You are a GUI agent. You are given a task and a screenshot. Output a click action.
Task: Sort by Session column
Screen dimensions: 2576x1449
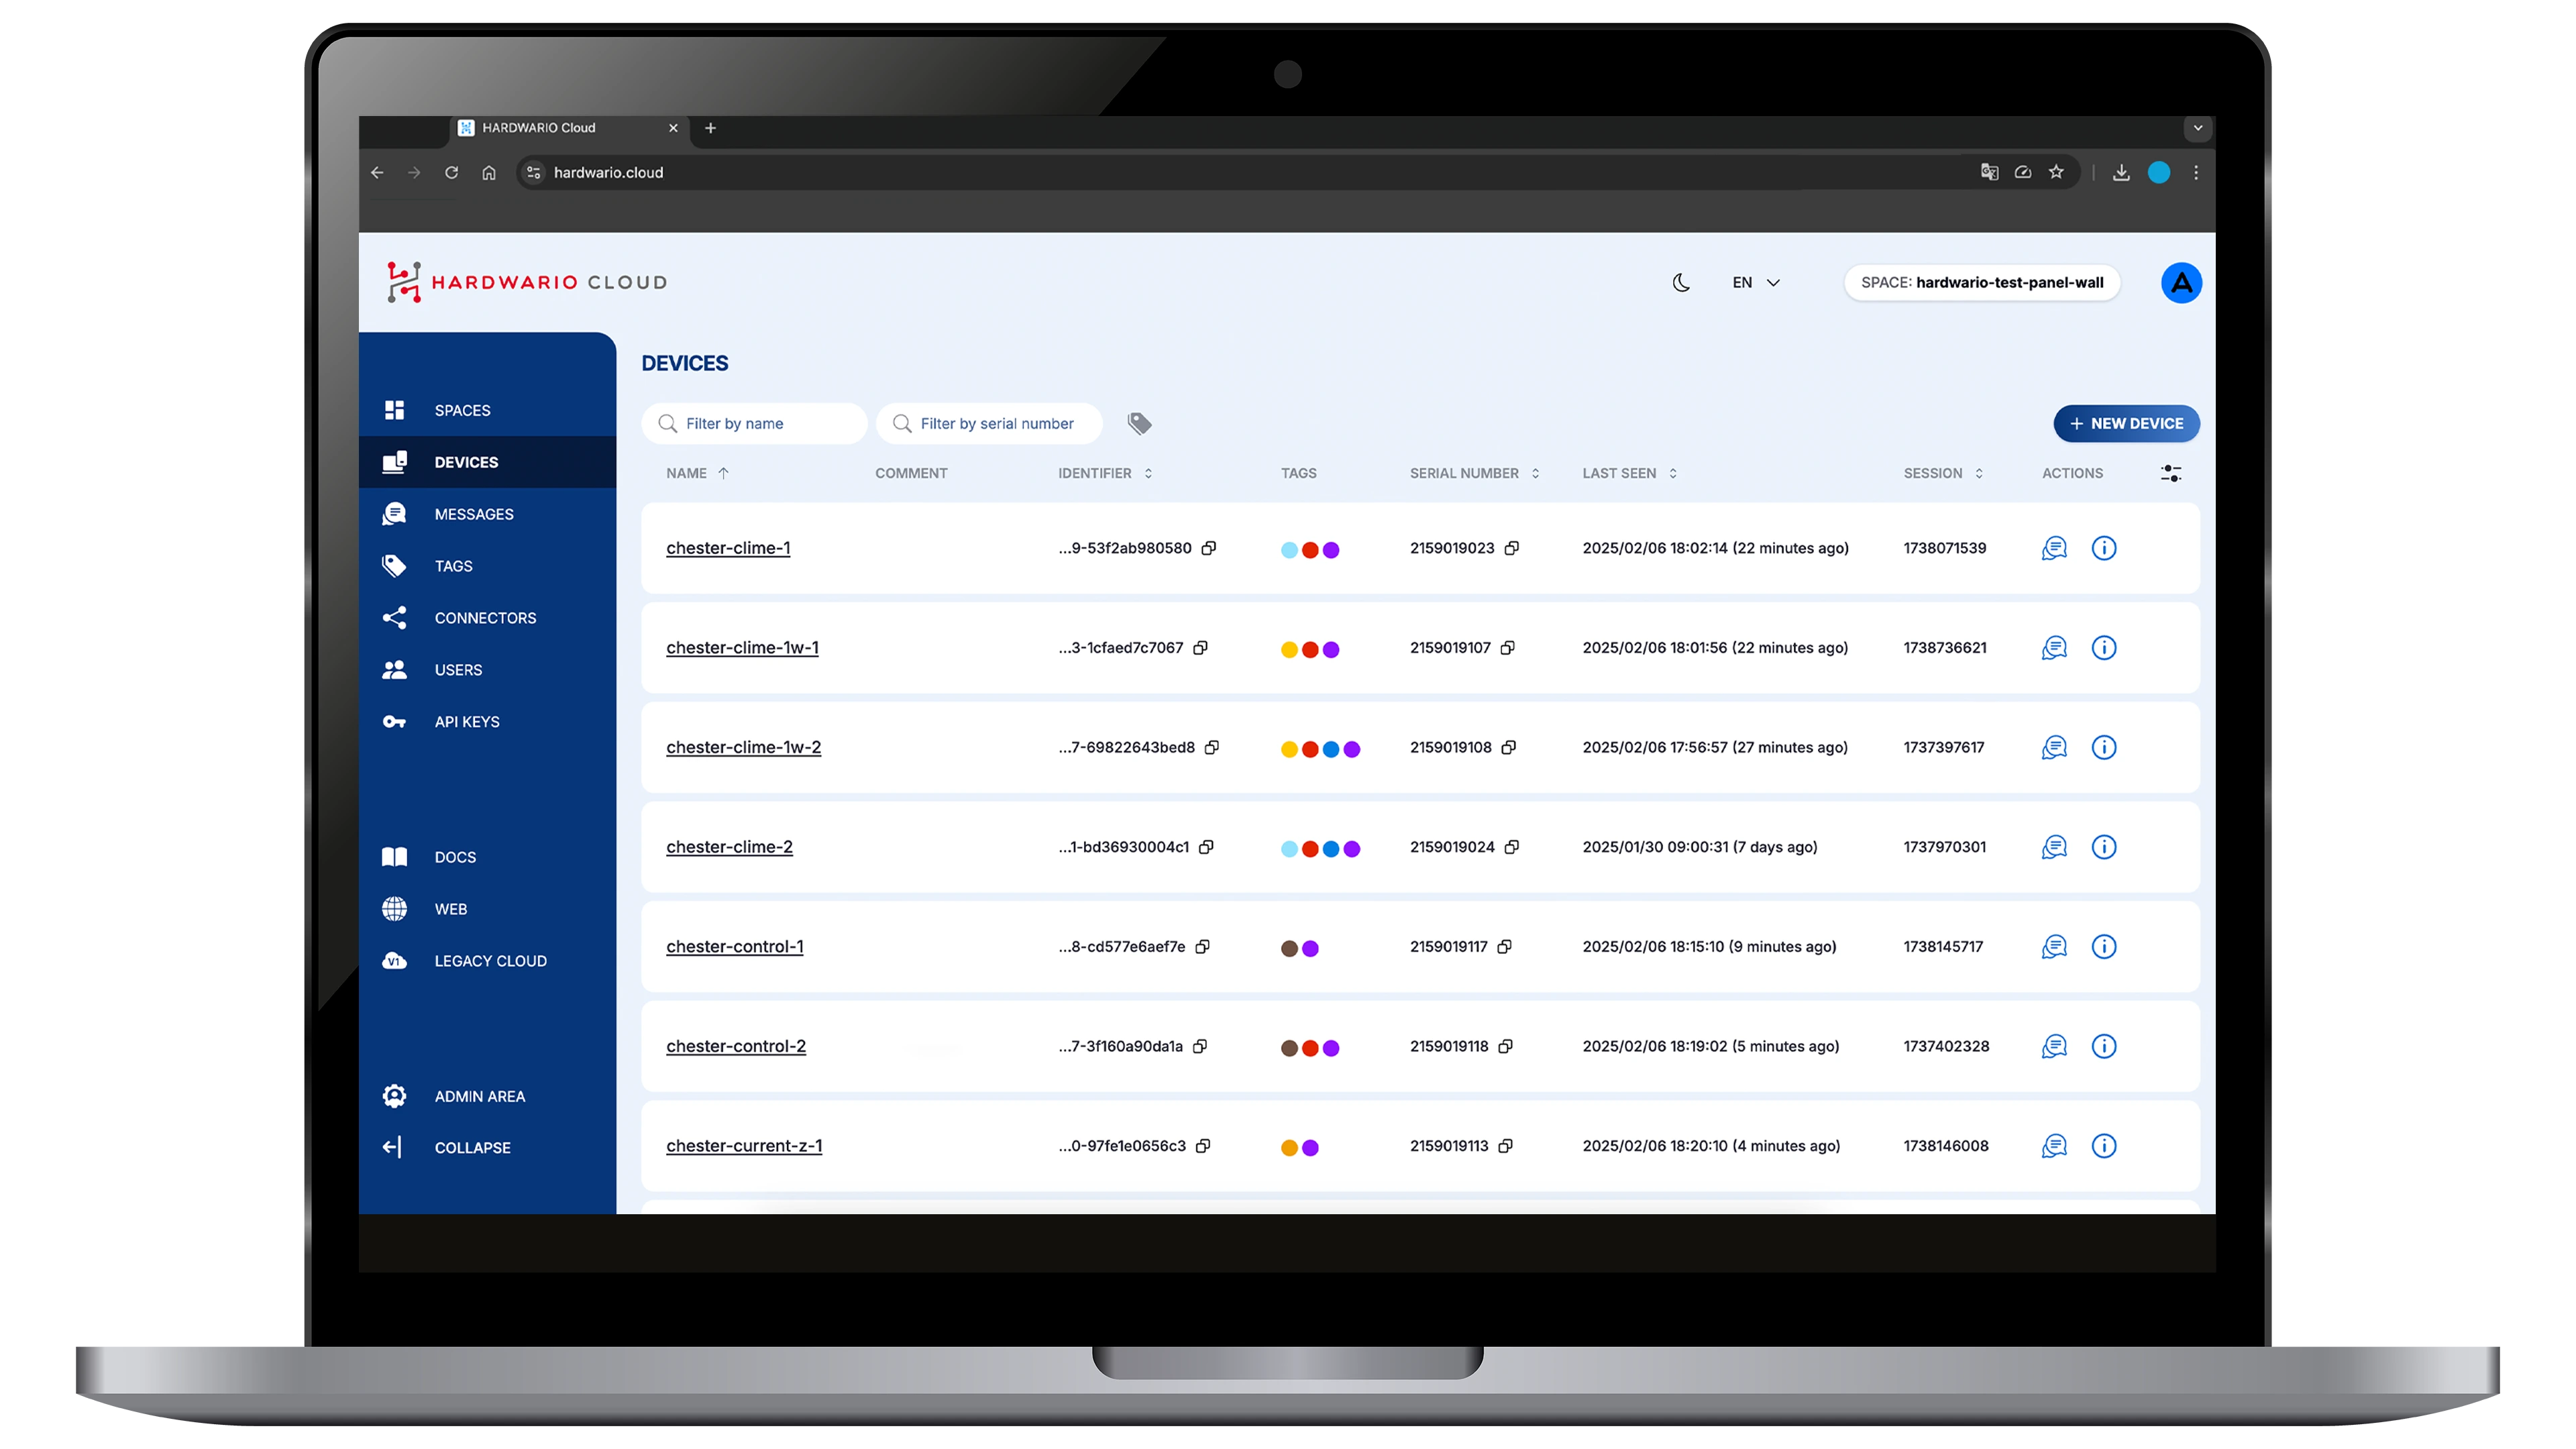[1943, 473]
